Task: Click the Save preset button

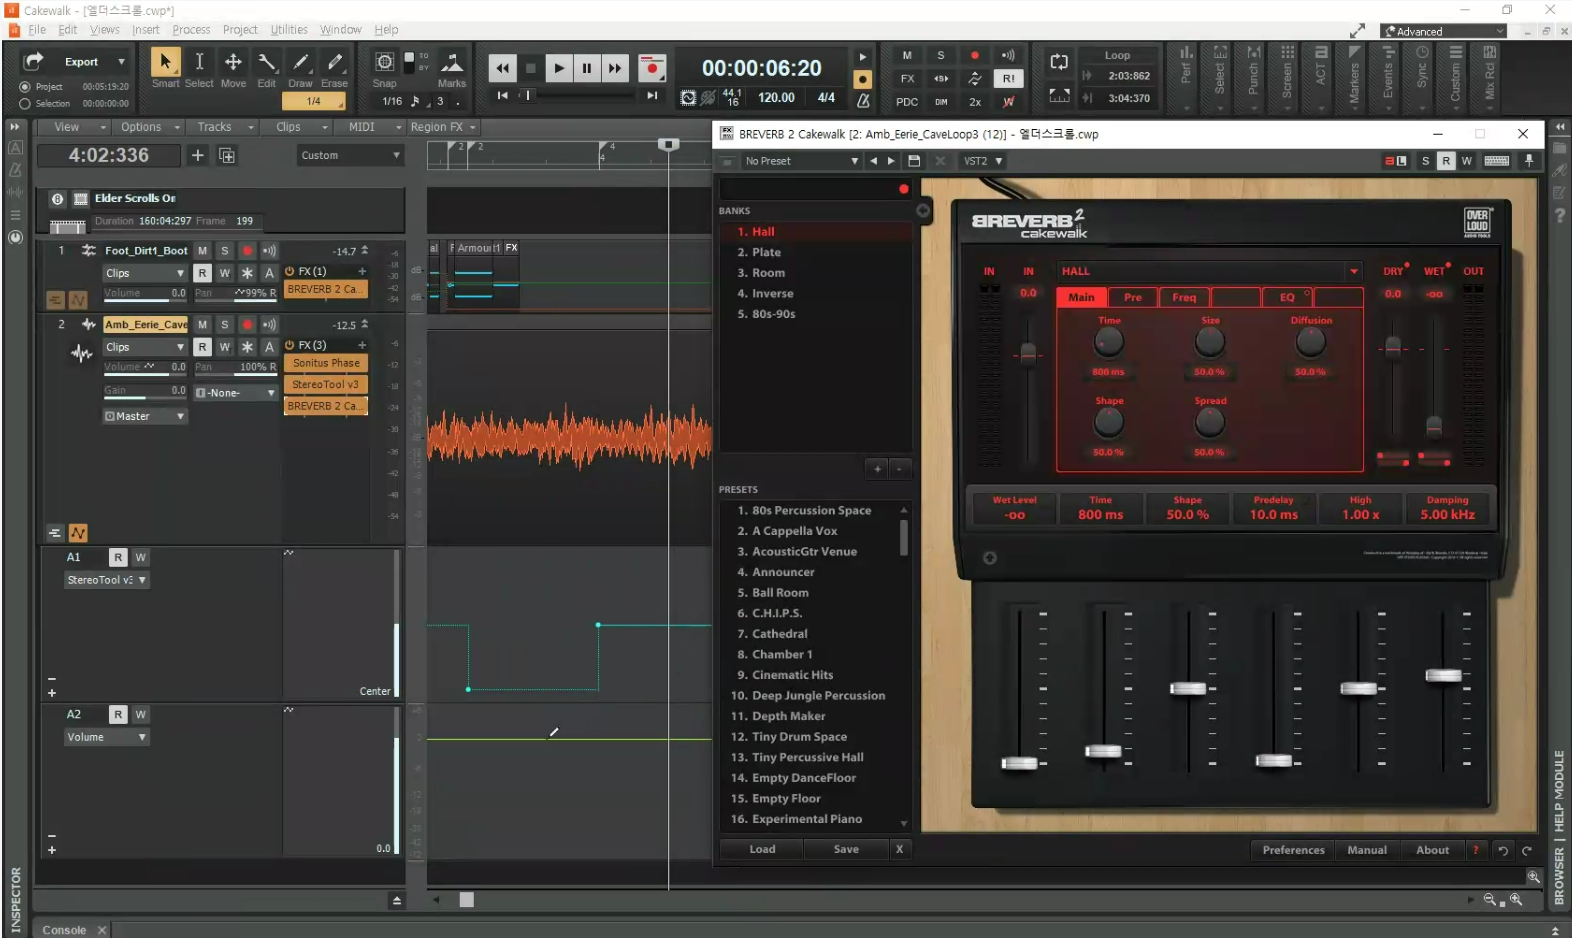Action: (846, 849)
